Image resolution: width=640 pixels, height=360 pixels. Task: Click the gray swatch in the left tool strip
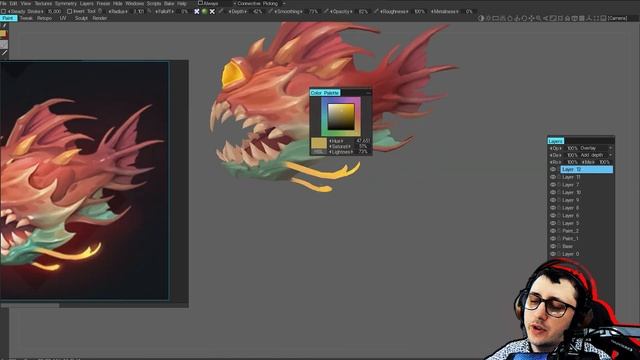point(4,44)
